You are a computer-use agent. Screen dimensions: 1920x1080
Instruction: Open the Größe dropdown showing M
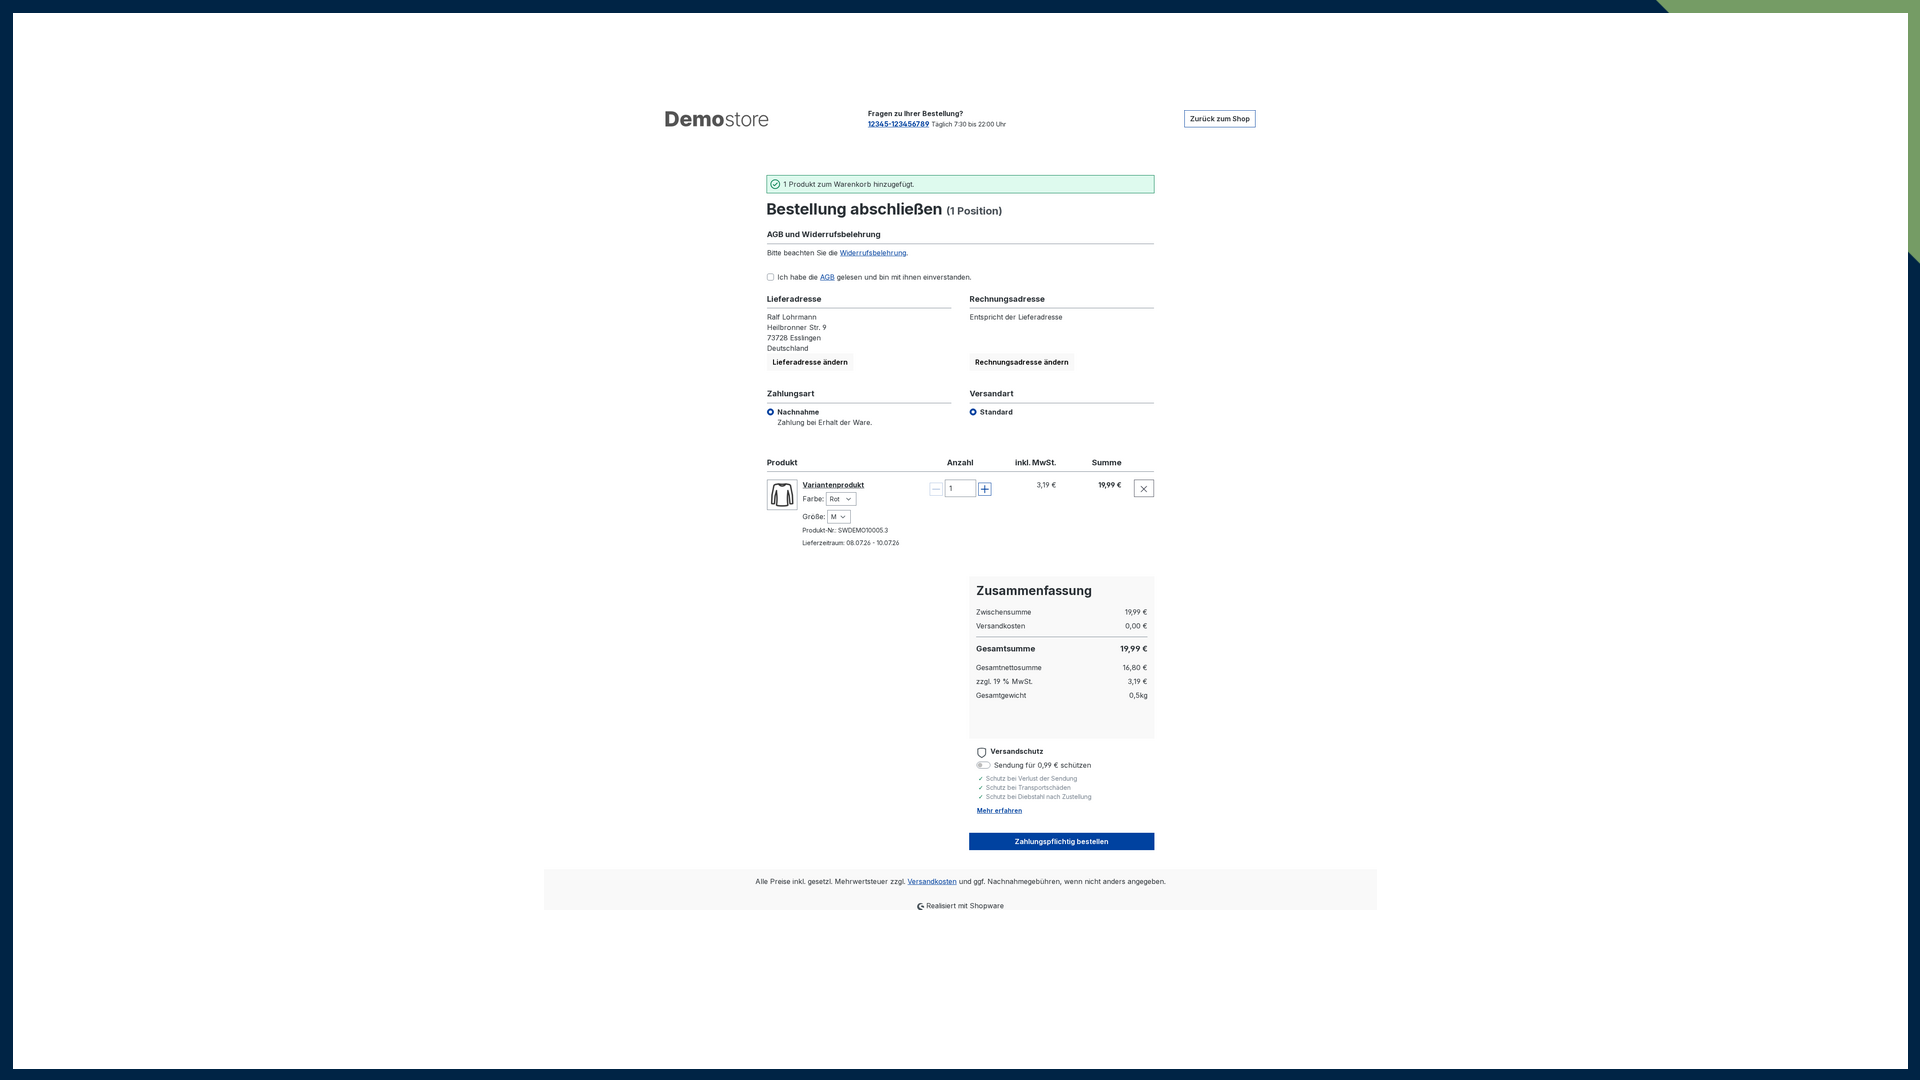839,517
